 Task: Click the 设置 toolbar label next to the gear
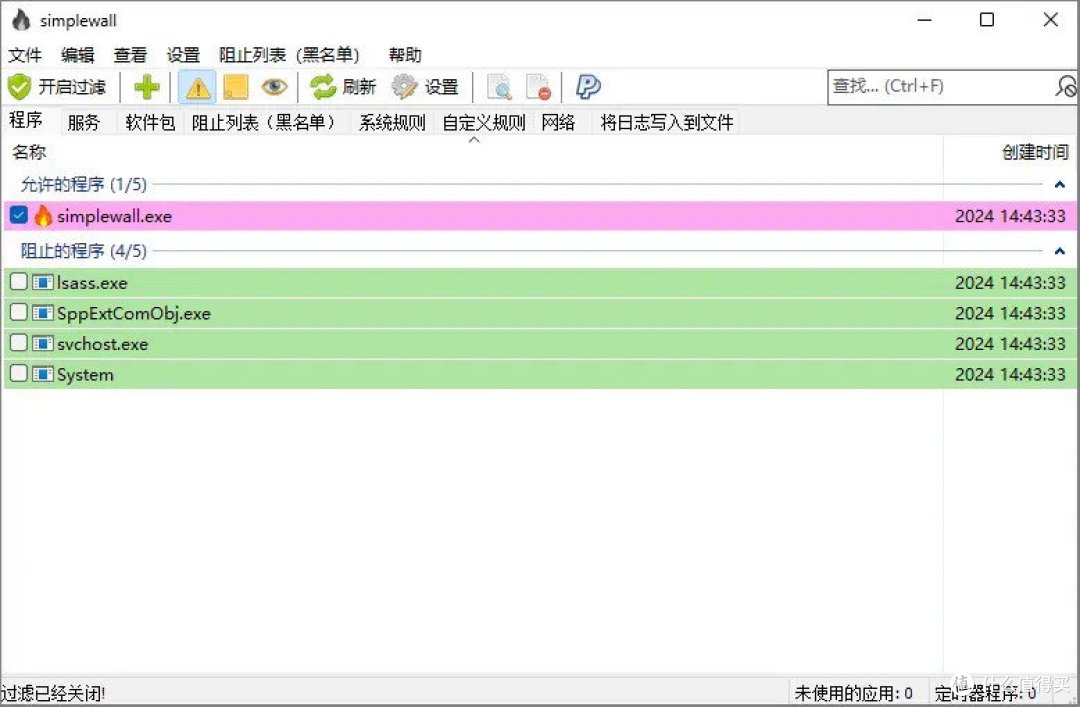441,87
